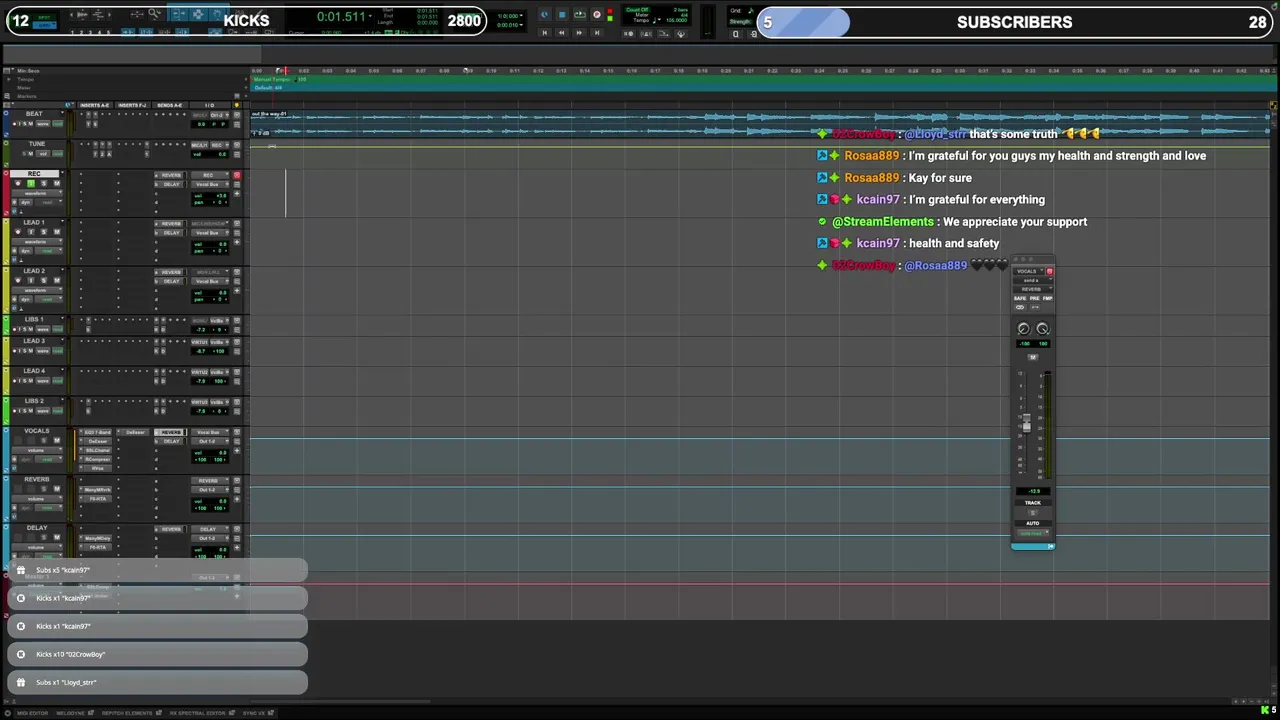1280x720 pixels.
Task: Open VOCALS track Out 1-2 output selector
Action: 210,441
